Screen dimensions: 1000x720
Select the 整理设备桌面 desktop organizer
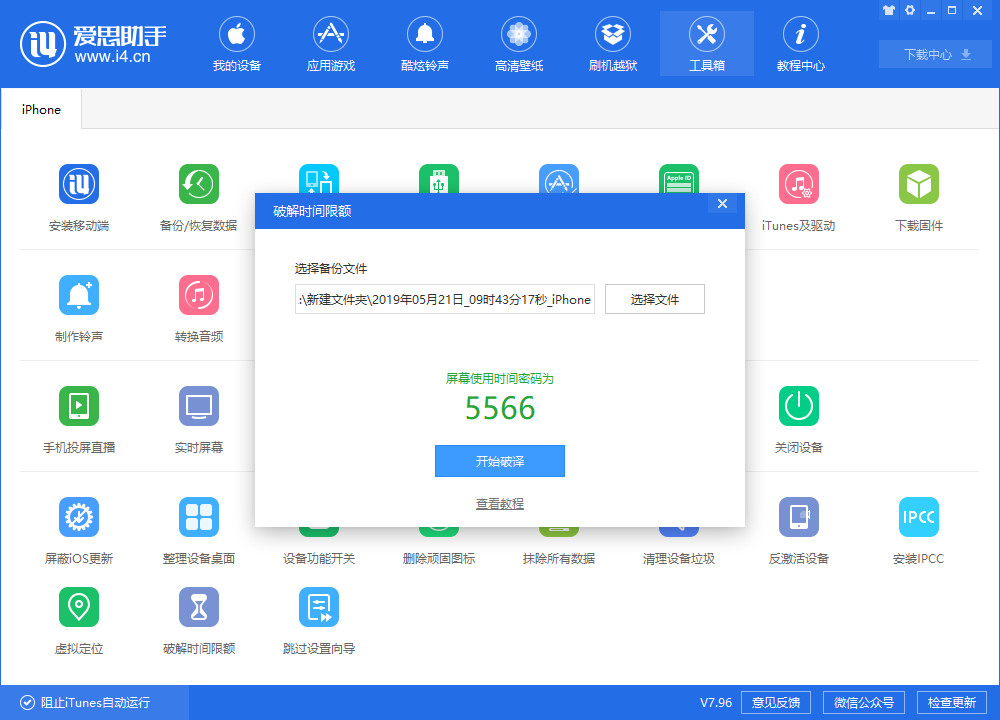198,517
